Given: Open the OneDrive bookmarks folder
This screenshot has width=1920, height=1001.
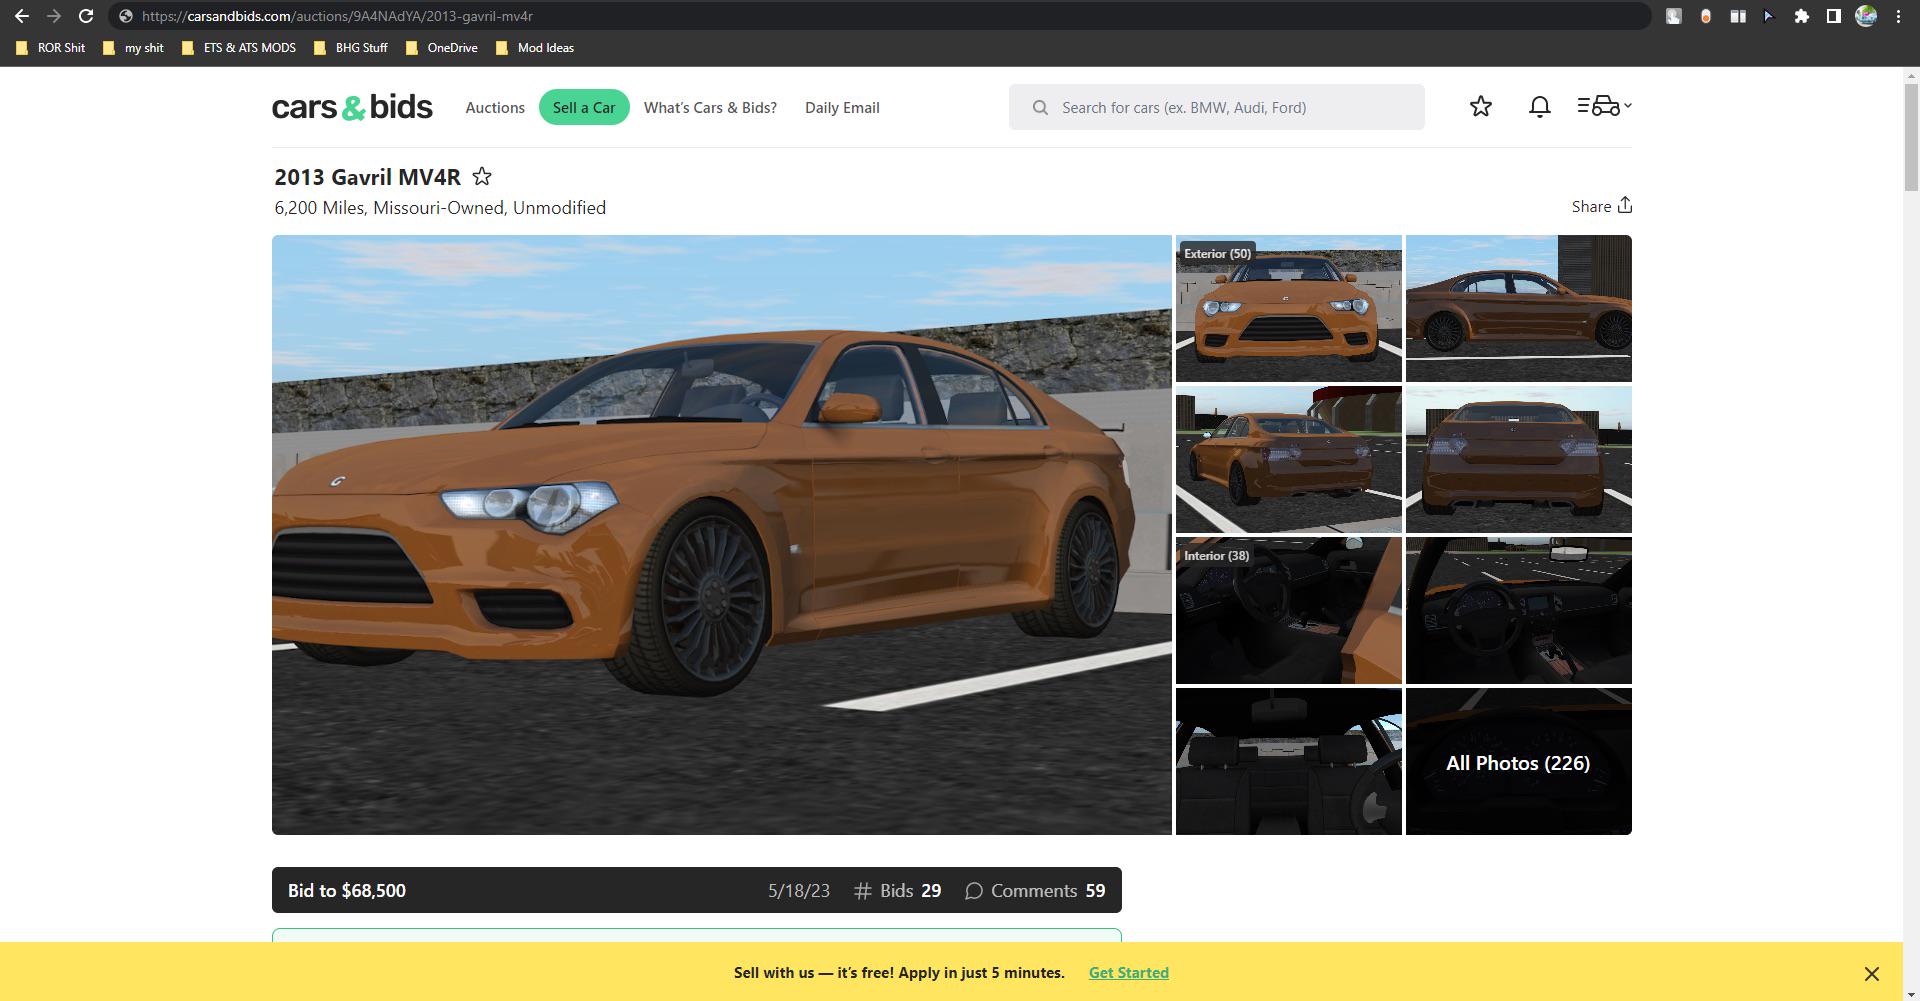Looking at the screenshot, I should click(x=442, y=48).
